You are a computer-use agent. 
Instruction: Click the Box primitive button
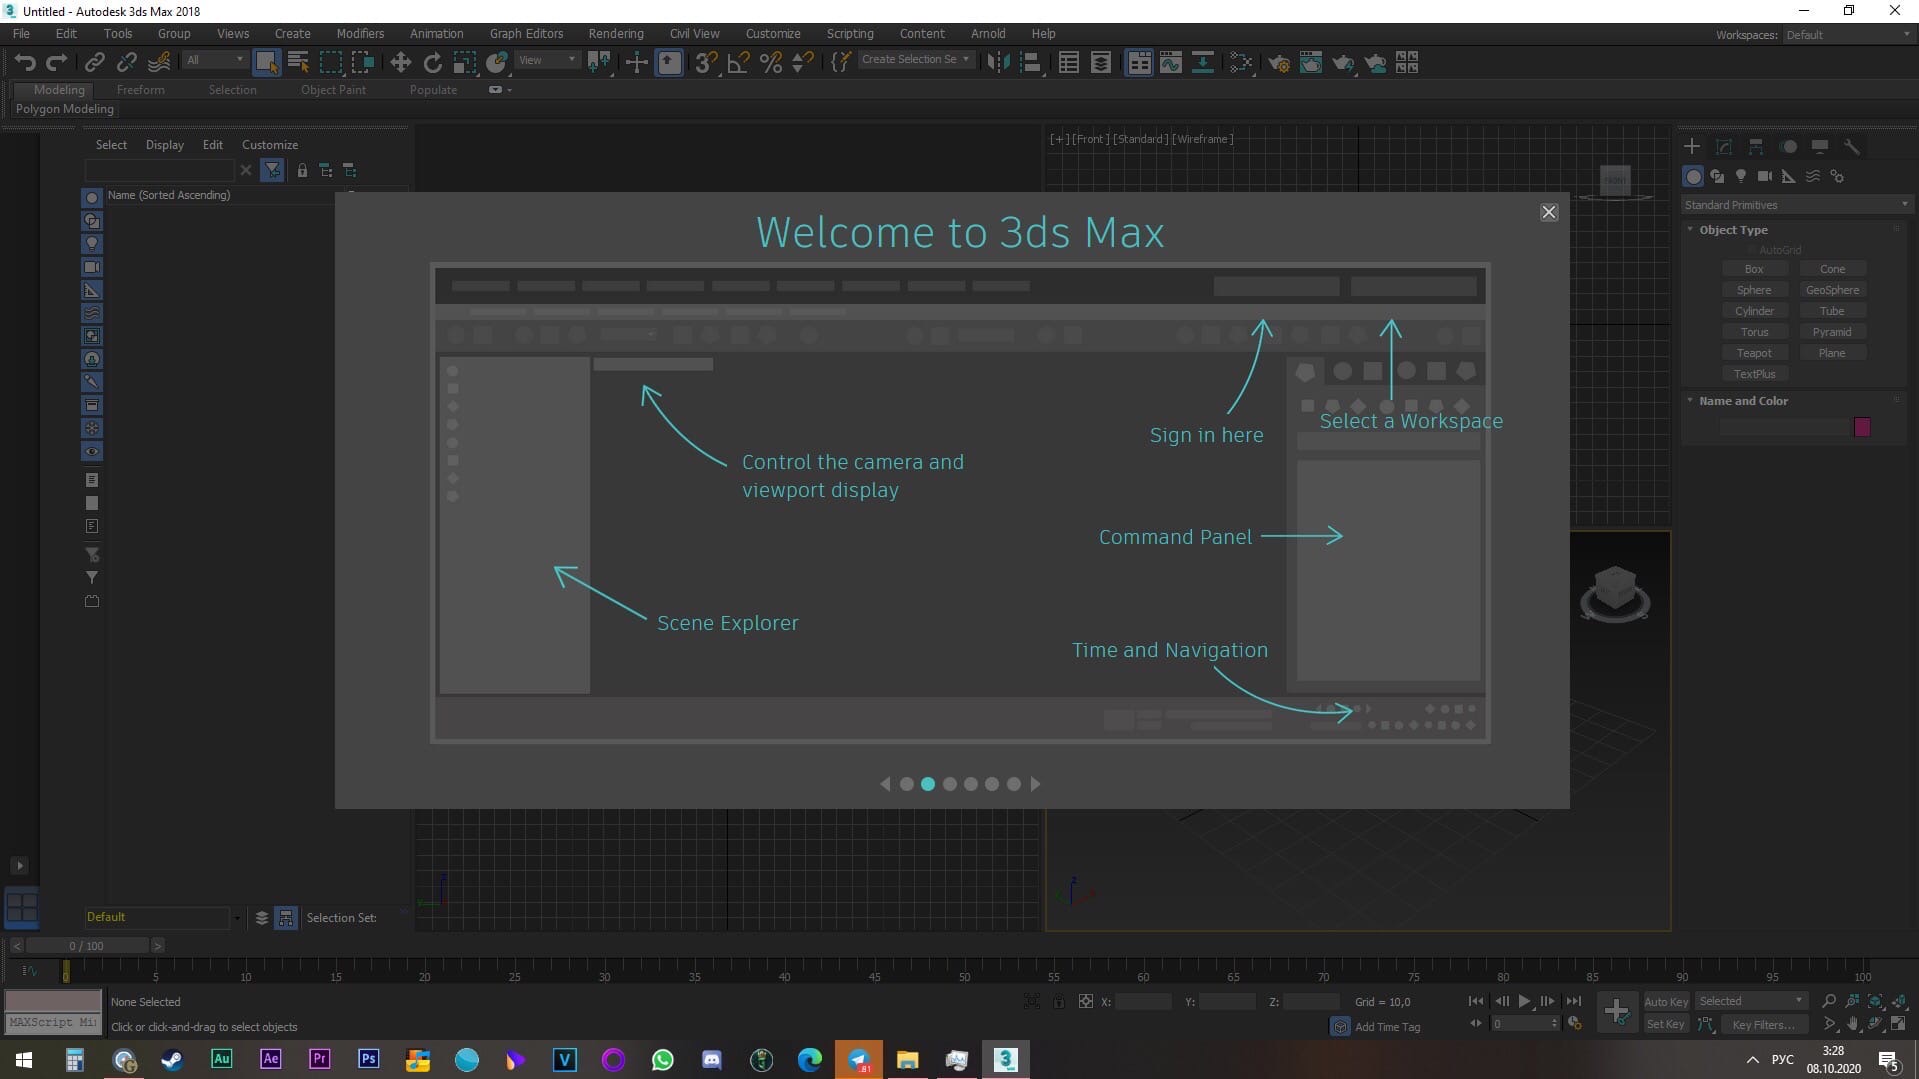tap(1754, 269)
